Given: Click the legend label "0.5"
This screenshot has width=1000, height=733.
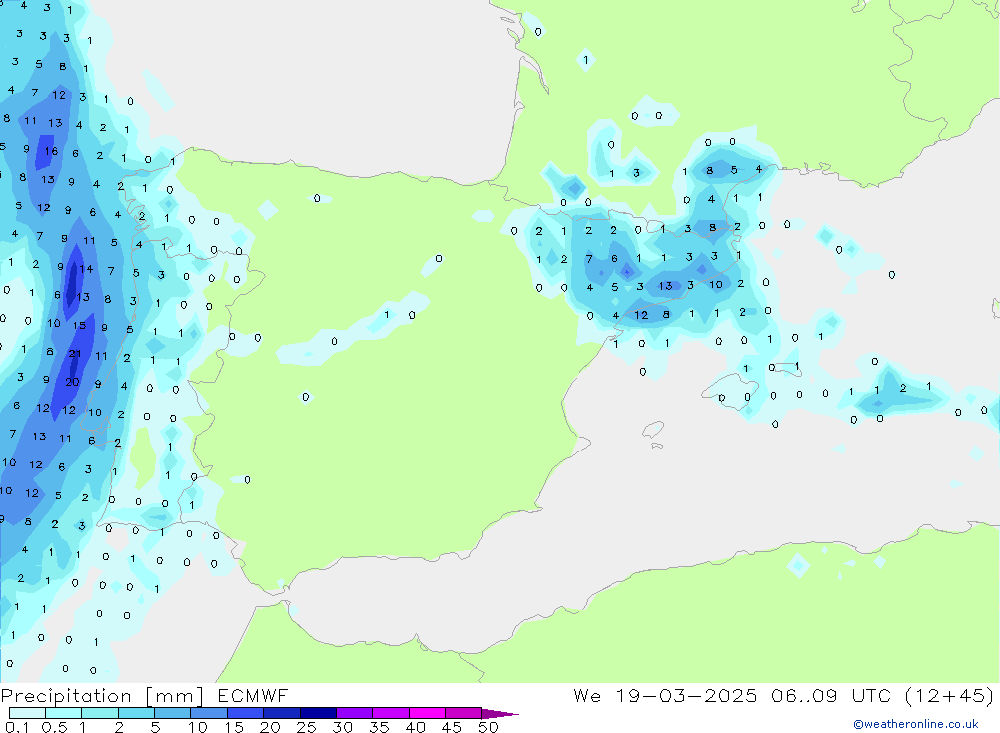Looking at the screenshot, I should 54,727.
